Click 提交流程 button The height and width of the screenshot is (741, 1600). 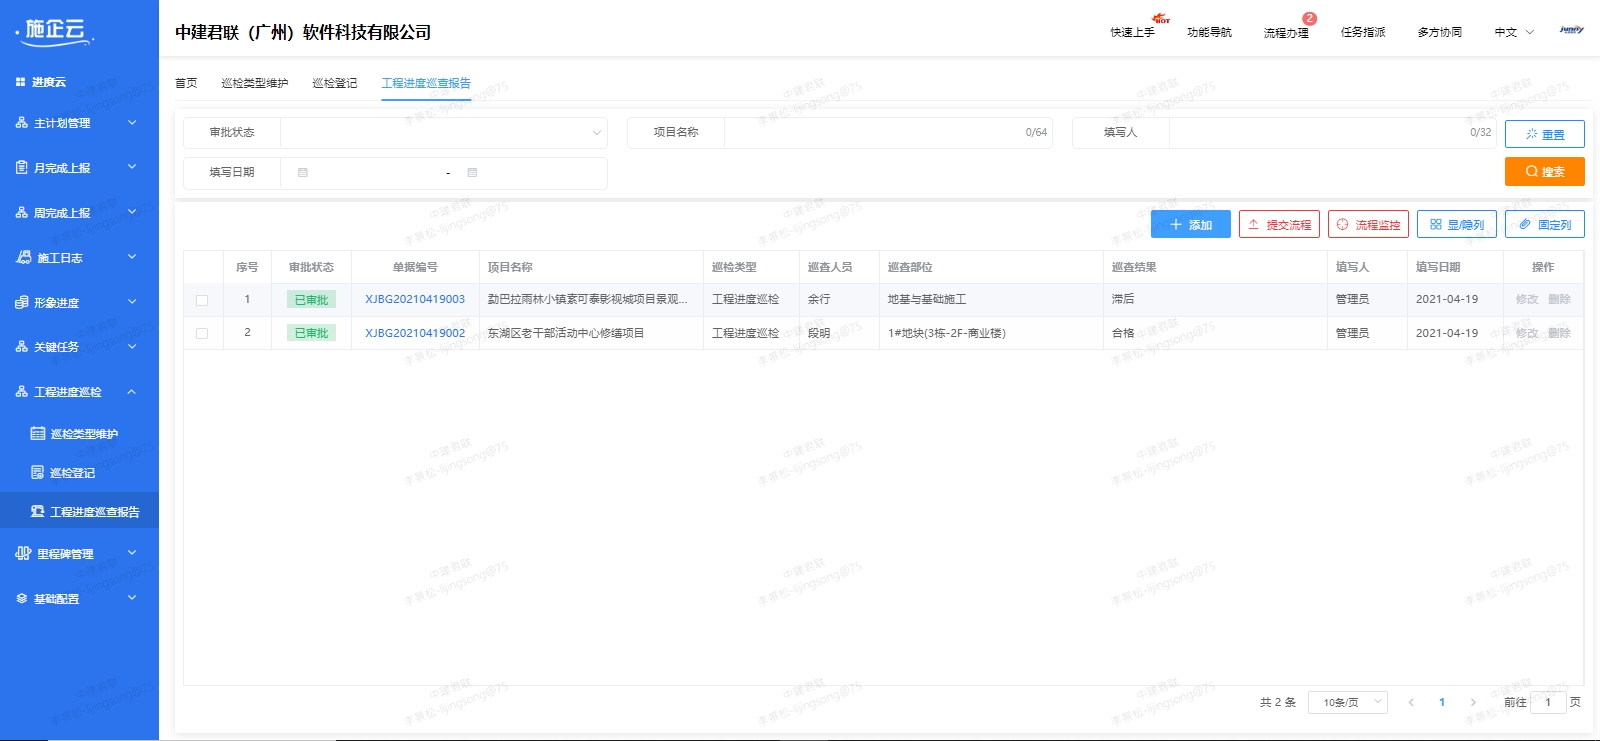(1279, 225)
